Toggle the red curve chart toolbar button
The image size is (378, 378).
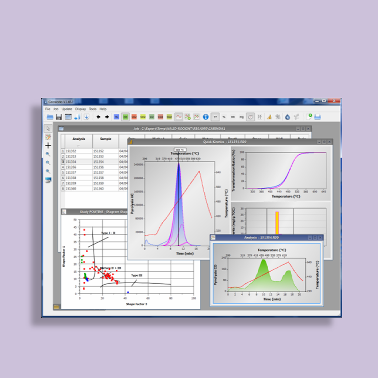click(x=179, y=117)
